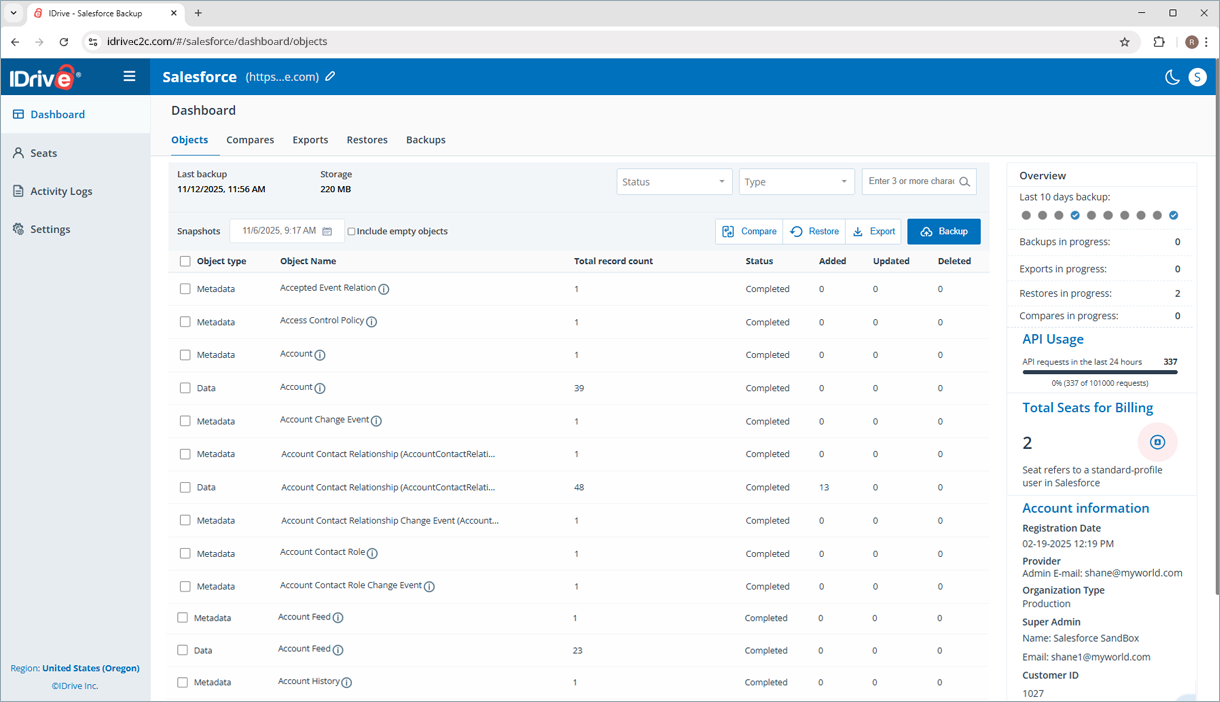Image resolution: width=1220 pixels, height=702 pixels.
Task: Open Seats in sidebar
Action: point(75,153)
